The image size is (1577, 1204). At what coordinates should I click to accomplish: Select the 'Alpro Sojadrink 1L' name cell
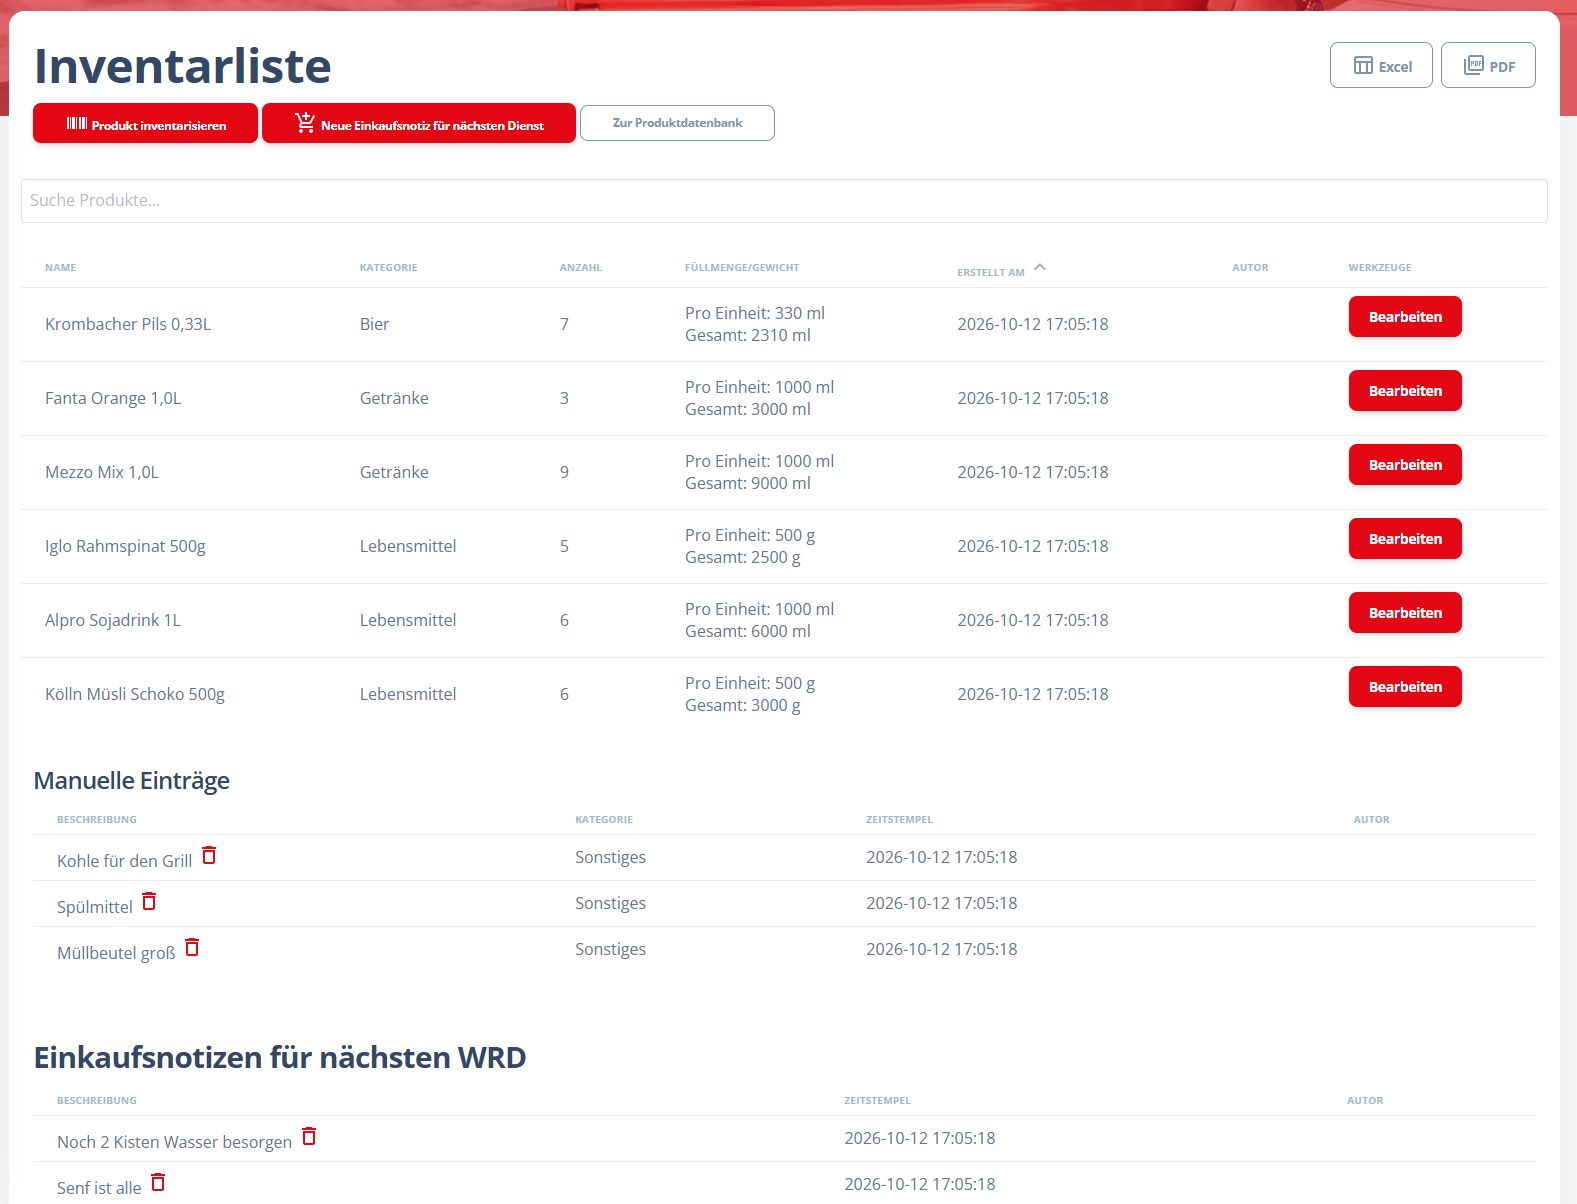pyautogui.click(x=113, y=620)
